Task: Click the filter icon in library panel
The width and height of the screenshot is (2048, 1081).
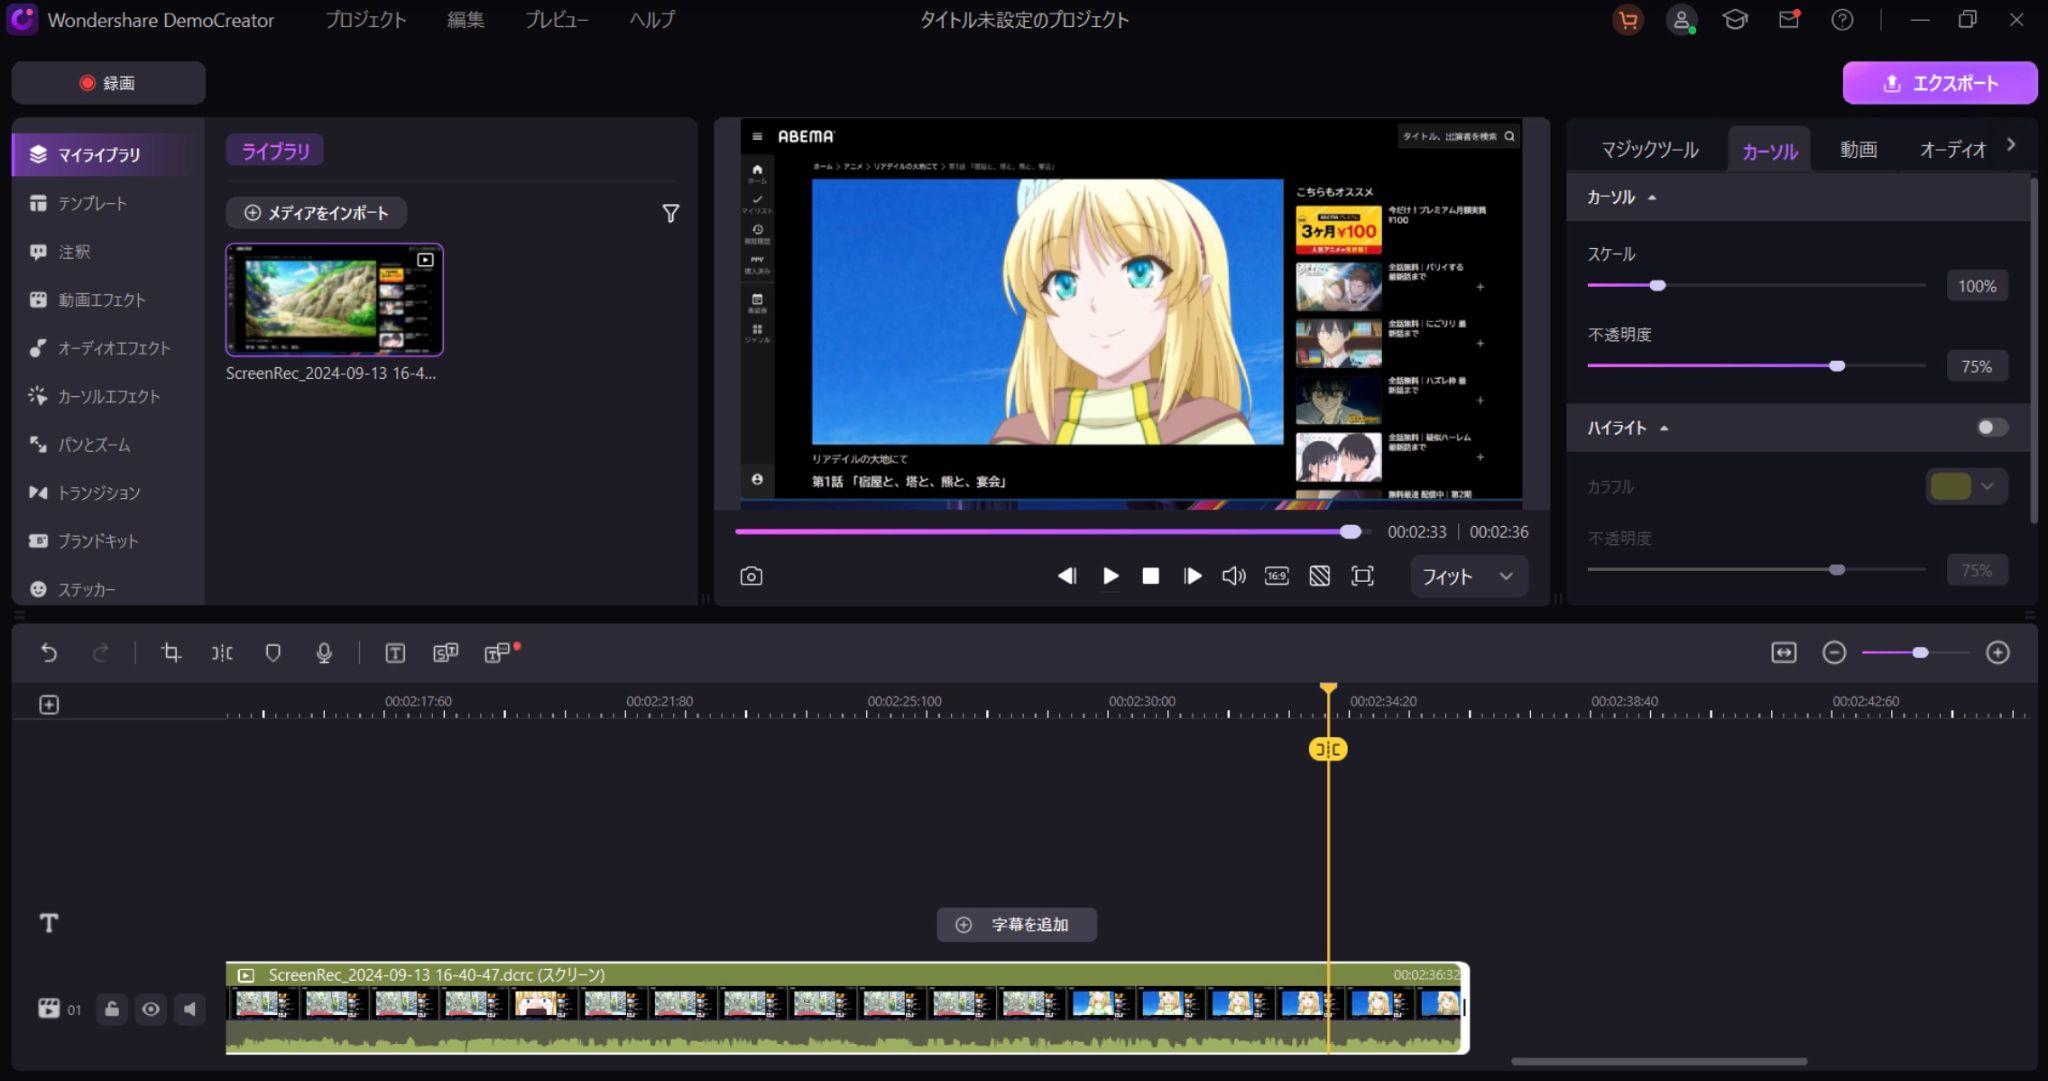Action: (x=671, y=213)
